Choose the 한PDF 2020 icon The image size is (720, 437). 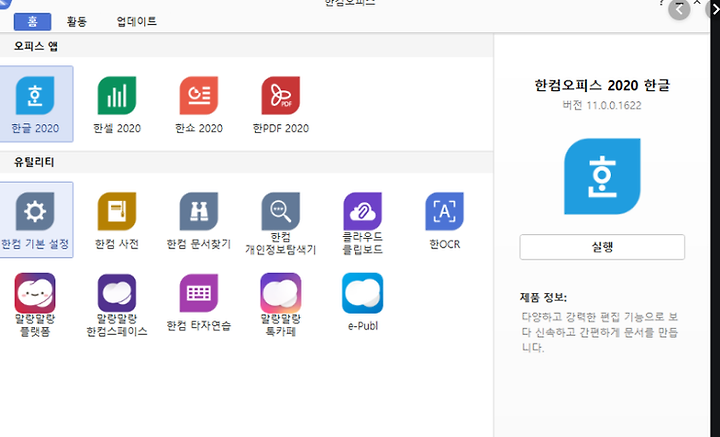(x=281, y=95)
